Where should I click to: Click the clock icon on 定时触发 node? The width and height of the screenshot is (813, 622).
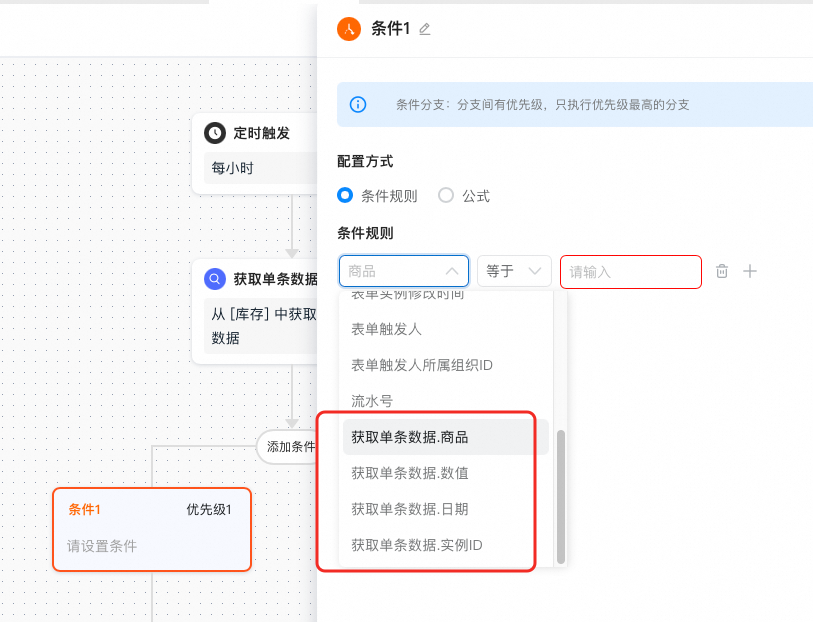tap(215, 133)
